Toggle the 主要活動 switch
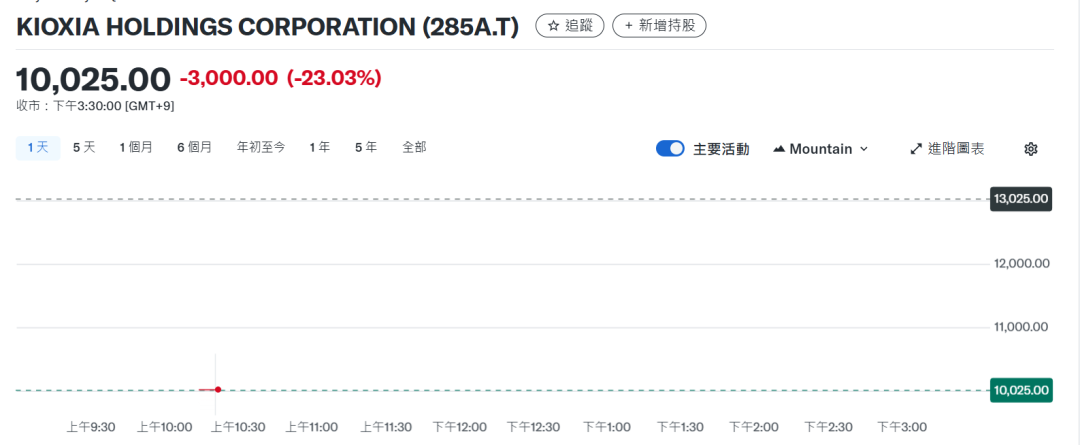1080x445 pixels. (x=670, y=149)
